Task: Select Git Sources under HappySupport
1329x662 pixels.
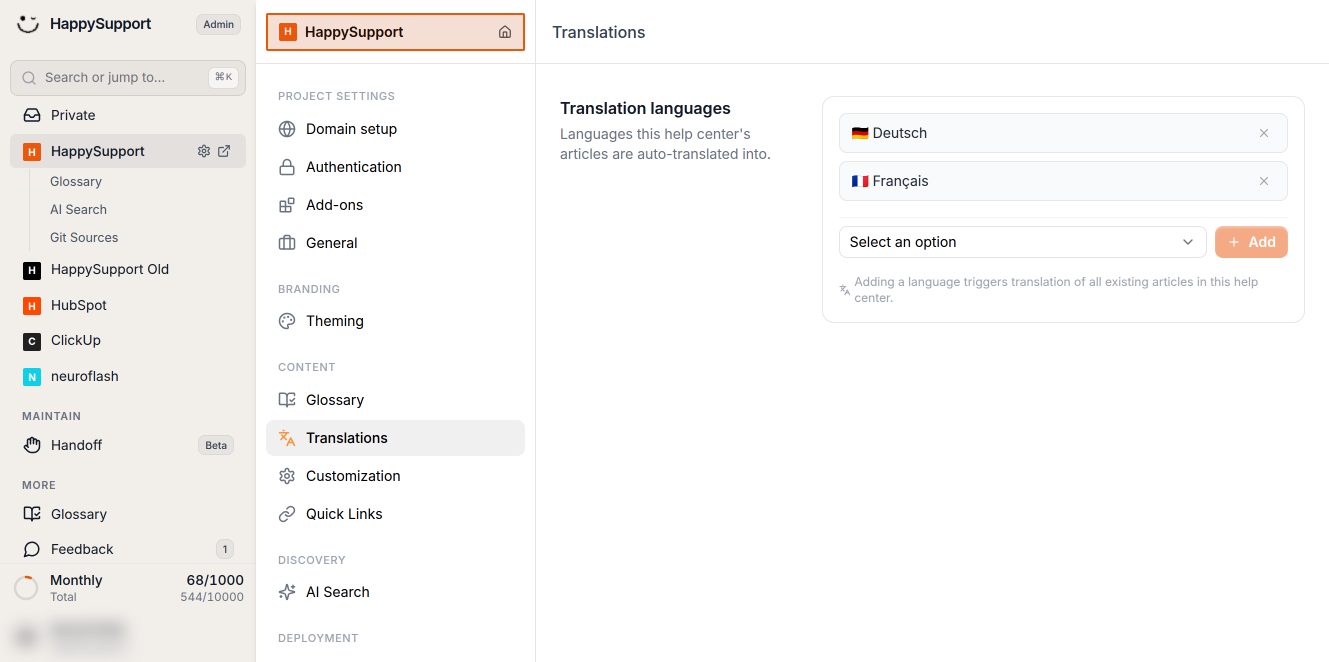Action: click(84, 237)
